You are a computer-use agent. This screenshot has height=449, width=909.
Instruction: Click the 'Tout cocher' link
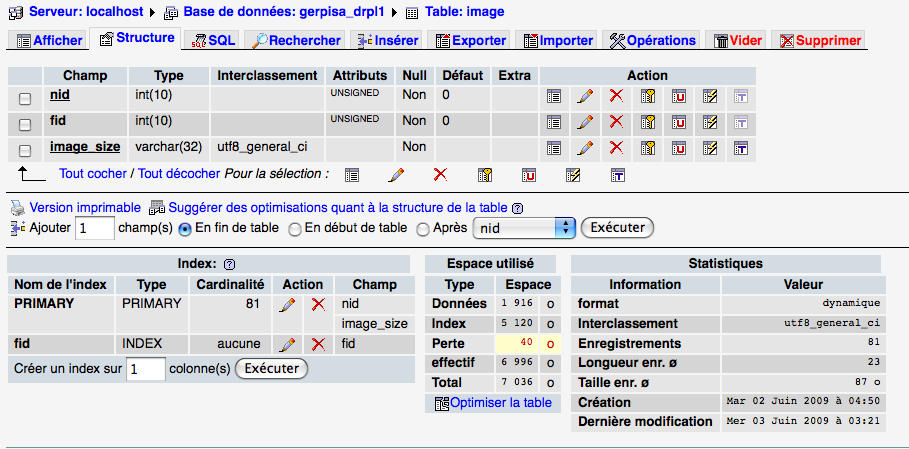pos(93,173)
